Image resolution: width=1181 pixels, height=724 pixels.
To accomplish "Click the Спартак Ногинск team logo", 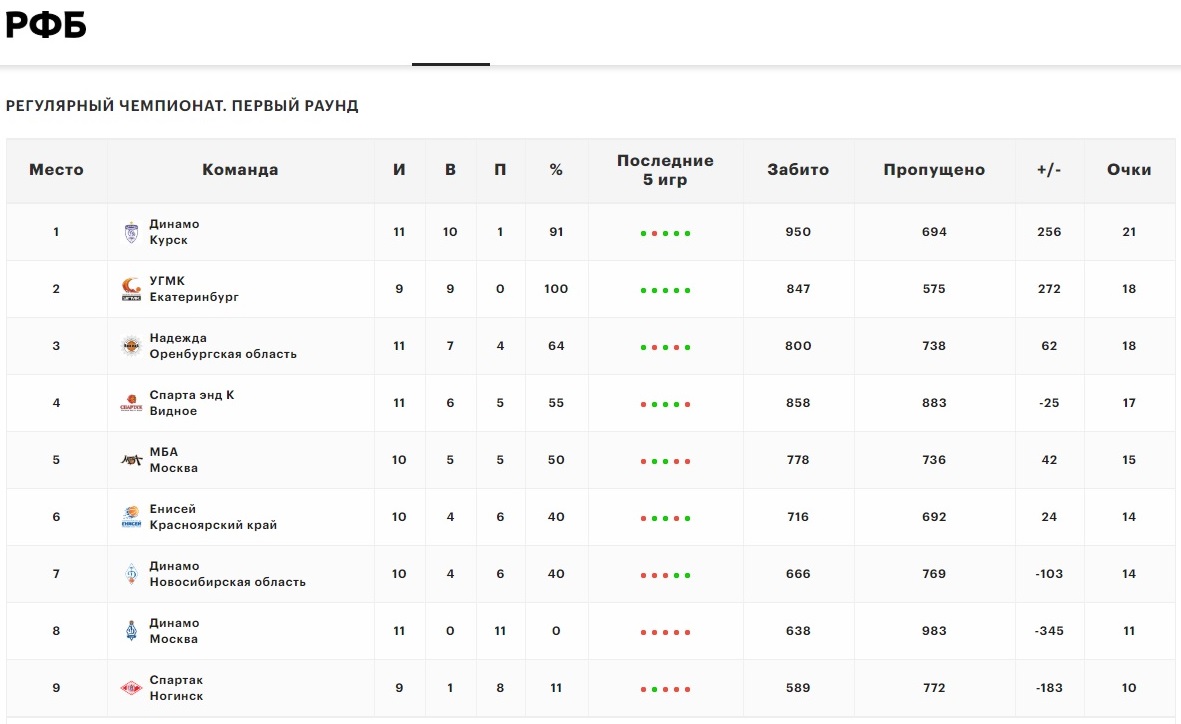I will (131, 688).
